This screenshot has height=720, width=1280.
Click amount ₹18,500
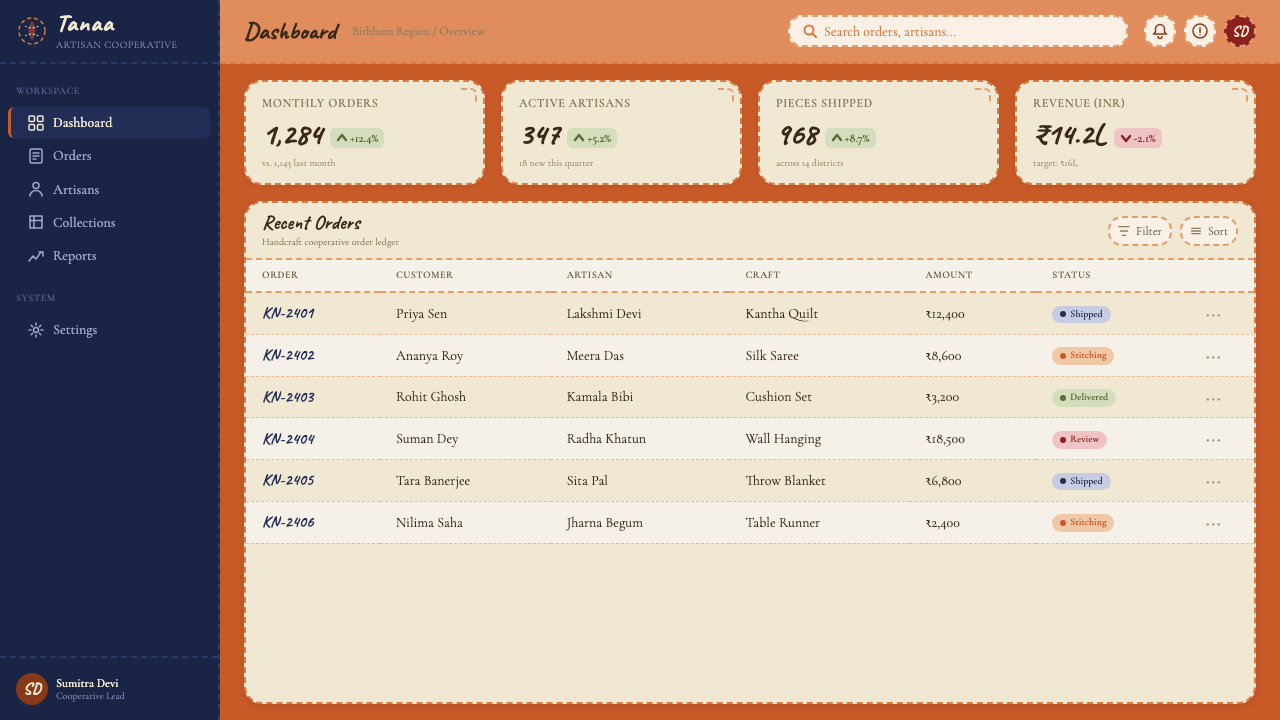945,439
